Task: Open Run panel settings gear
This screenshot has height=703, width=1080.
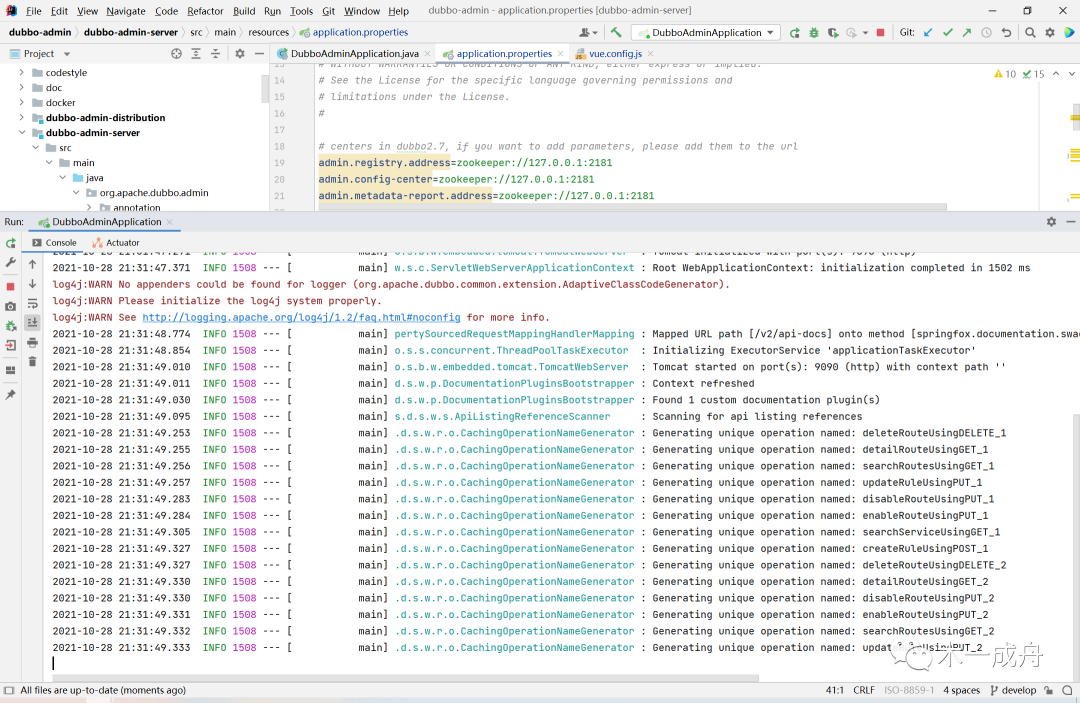Action: (x=1051, y=222)
